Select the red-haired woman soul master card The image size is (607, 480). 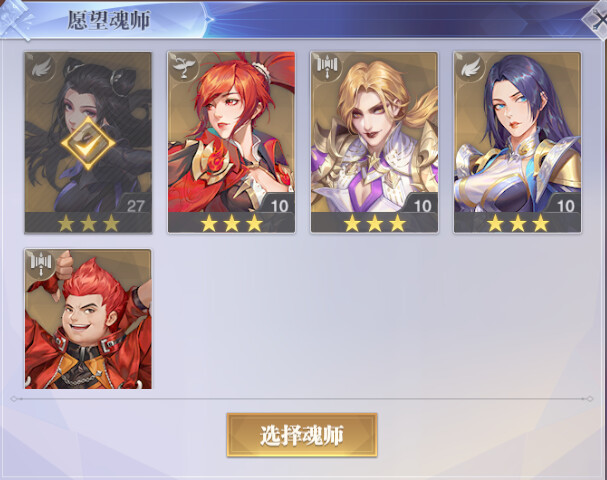tap(231, 142)
